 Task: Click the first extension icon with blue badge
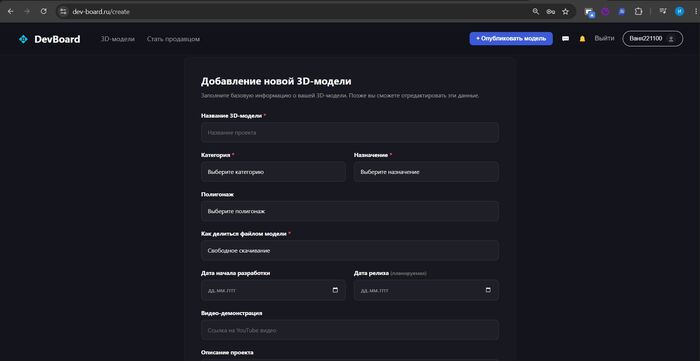pyautogui.click(x=590, y=12)
